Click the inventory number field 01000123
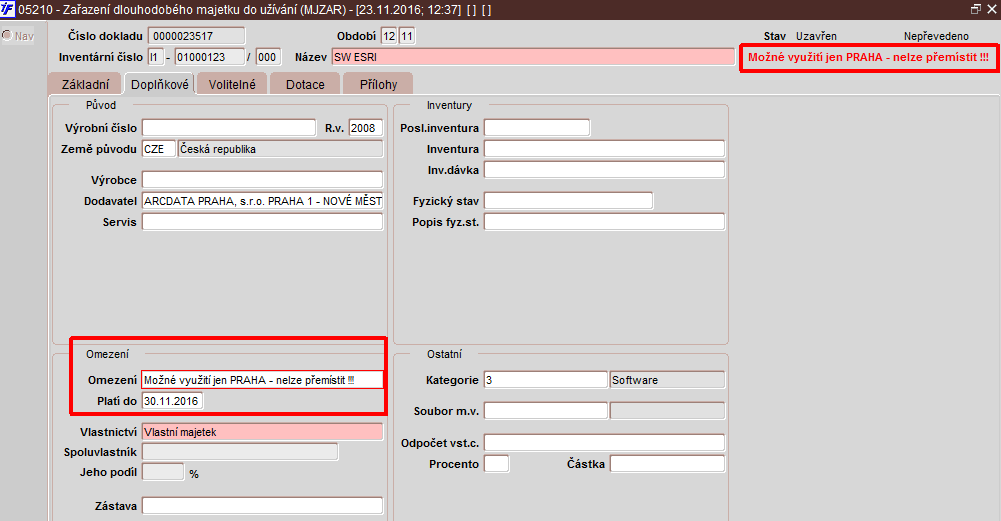The image size is (1001, 521). [x=210, y=57]
